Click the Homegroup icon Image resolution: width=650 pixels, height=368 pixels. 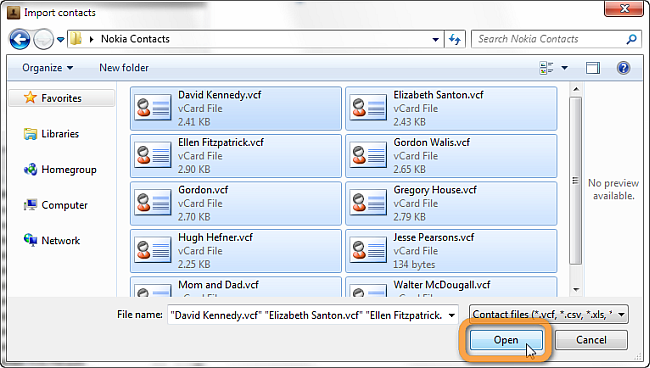[x=30, y=169]
